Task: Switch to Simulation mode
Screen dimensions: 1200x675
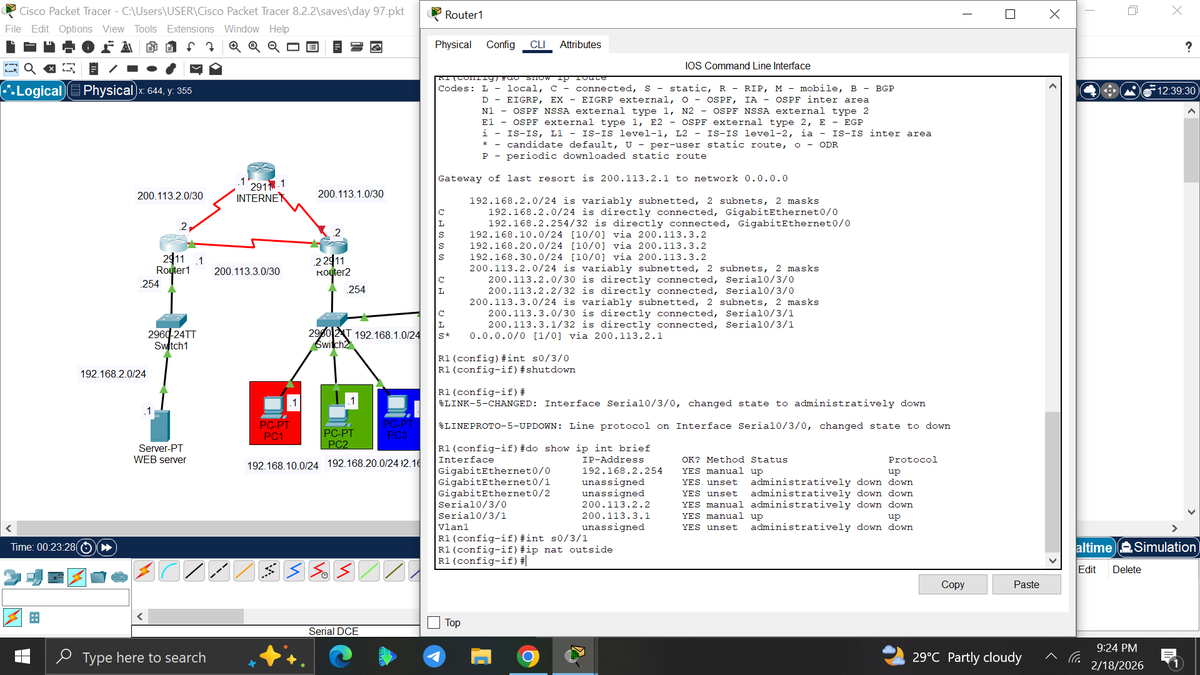Action: point(1159,547)
